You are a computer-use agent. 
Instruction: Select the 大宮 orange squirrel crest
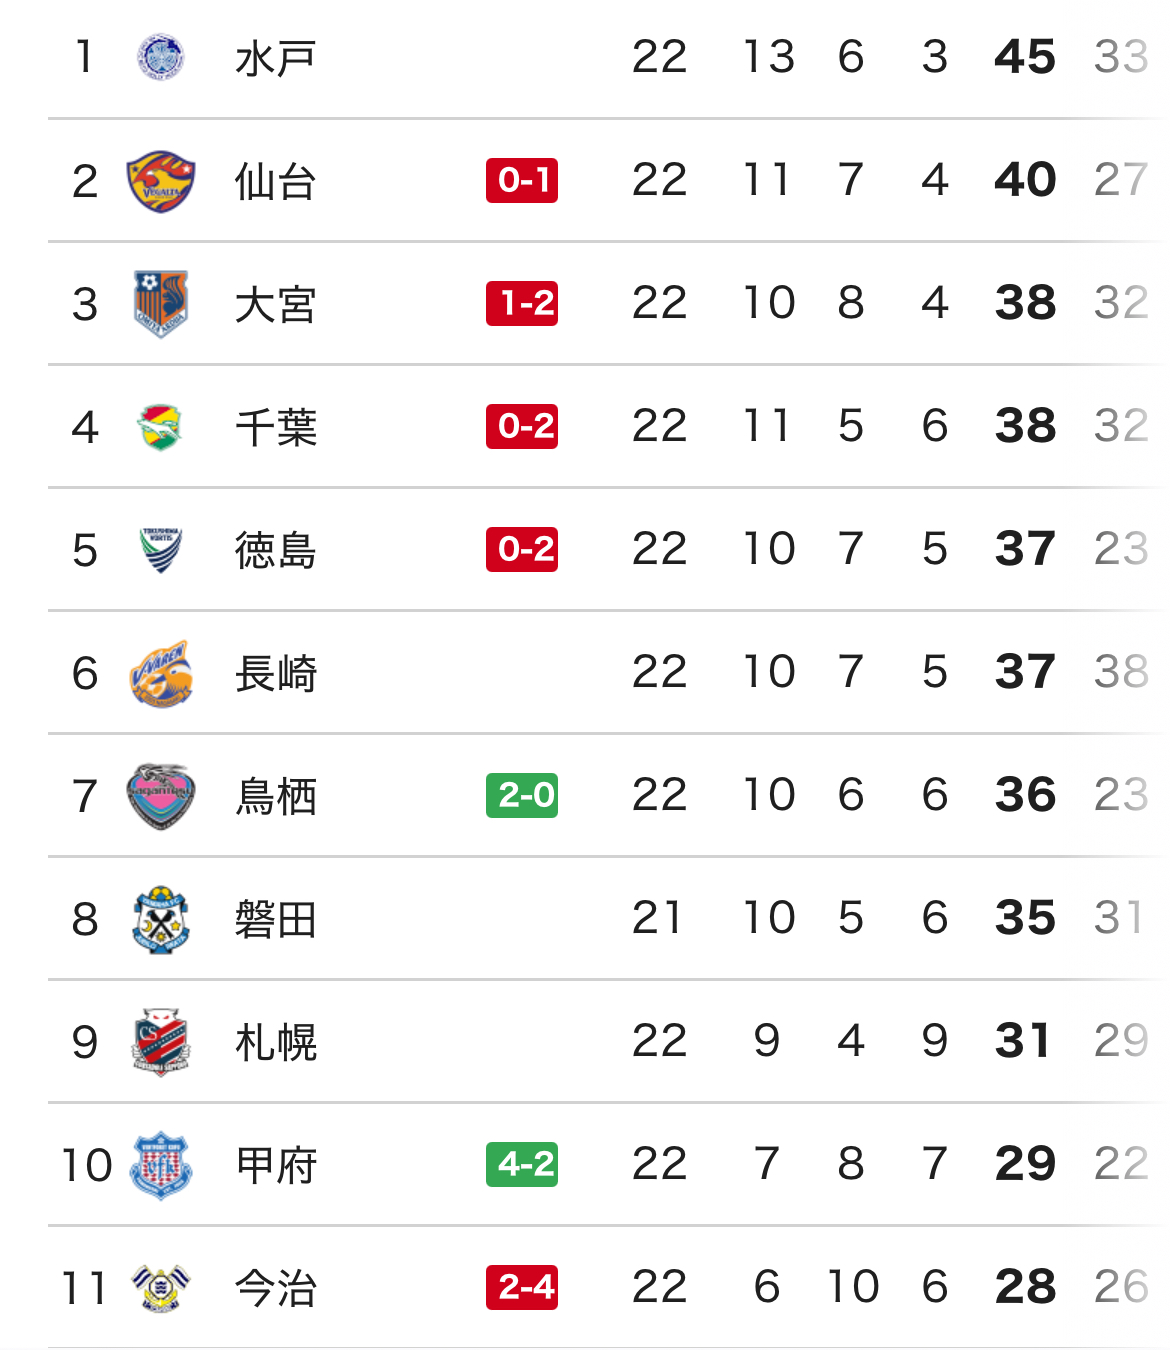click(x=160, y=304)
